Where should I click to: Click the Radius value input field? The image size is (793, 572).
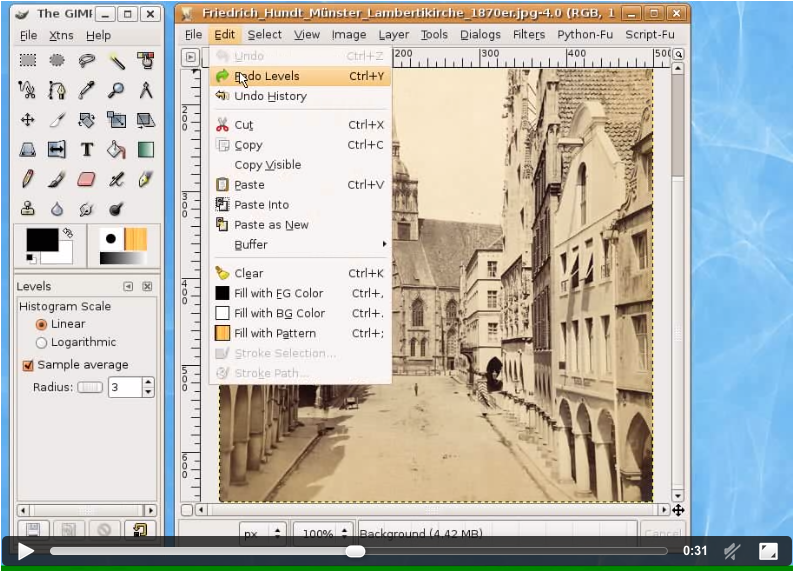tap(125, 387)
